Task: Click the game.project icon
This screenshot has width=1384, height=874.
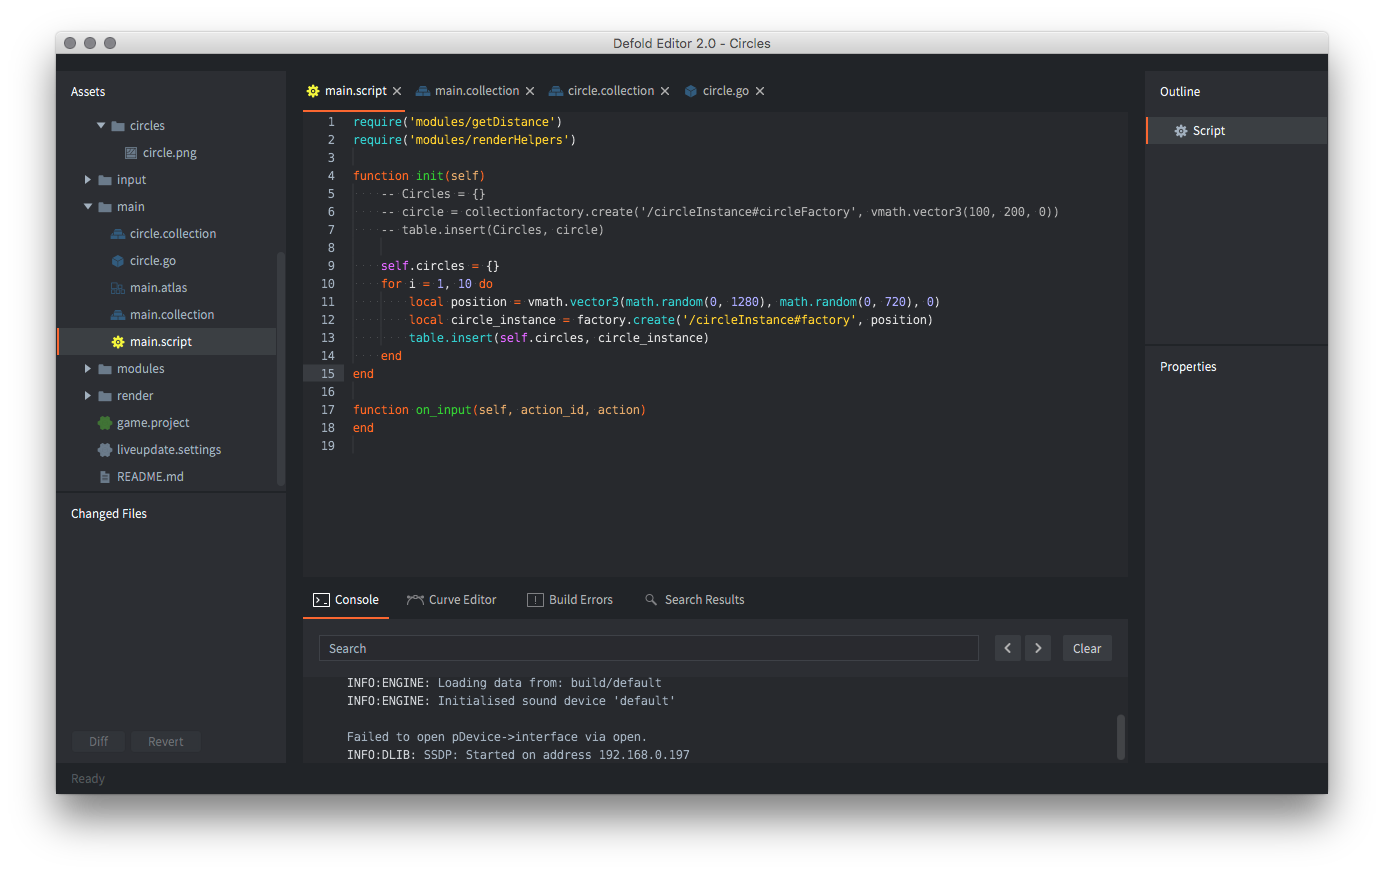Action: click(105, 423)
